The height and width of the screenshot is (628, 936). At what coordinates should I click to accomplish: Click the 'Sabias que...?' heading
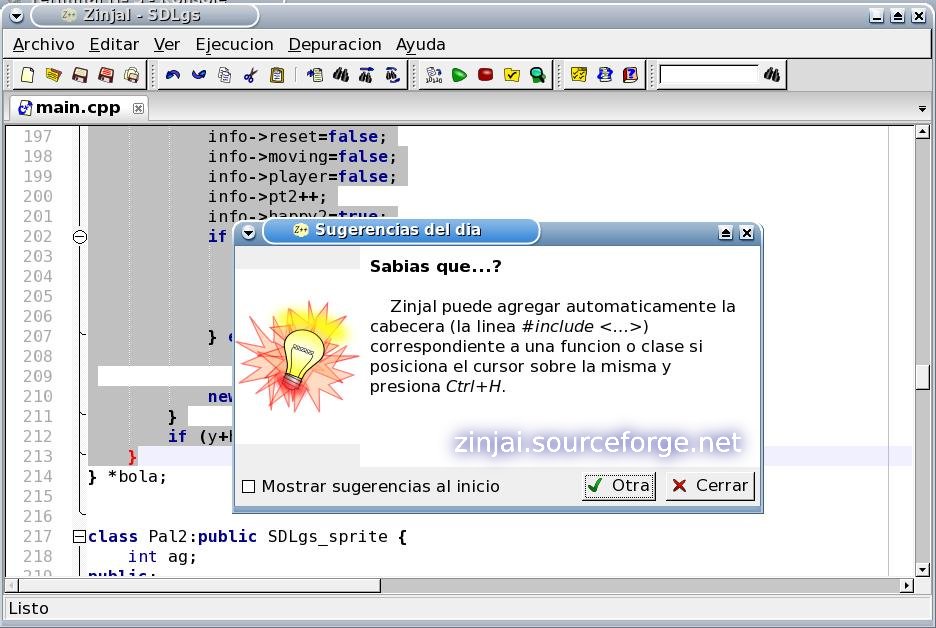coord(436,266)
